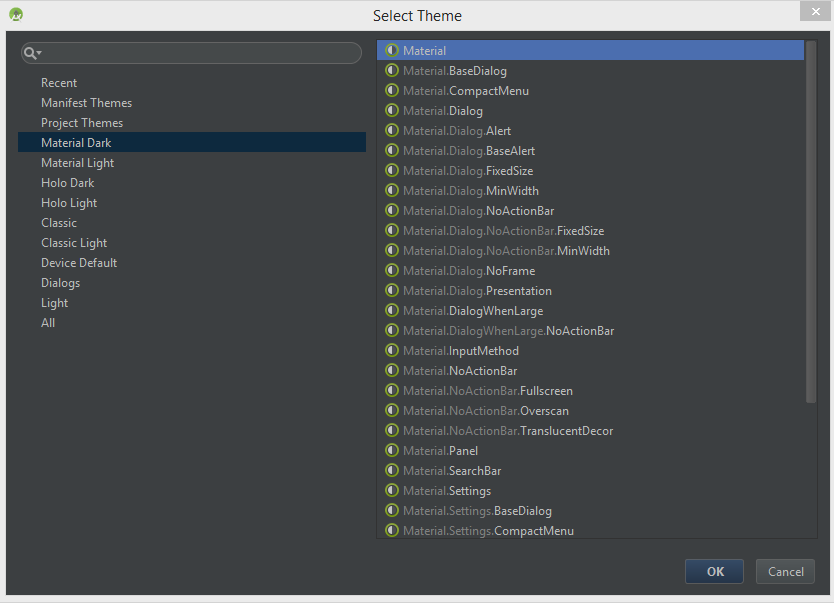This screenshot has height=603, width=834.
Task: Show the Classic theme category
Action: (x=59, y=223)
